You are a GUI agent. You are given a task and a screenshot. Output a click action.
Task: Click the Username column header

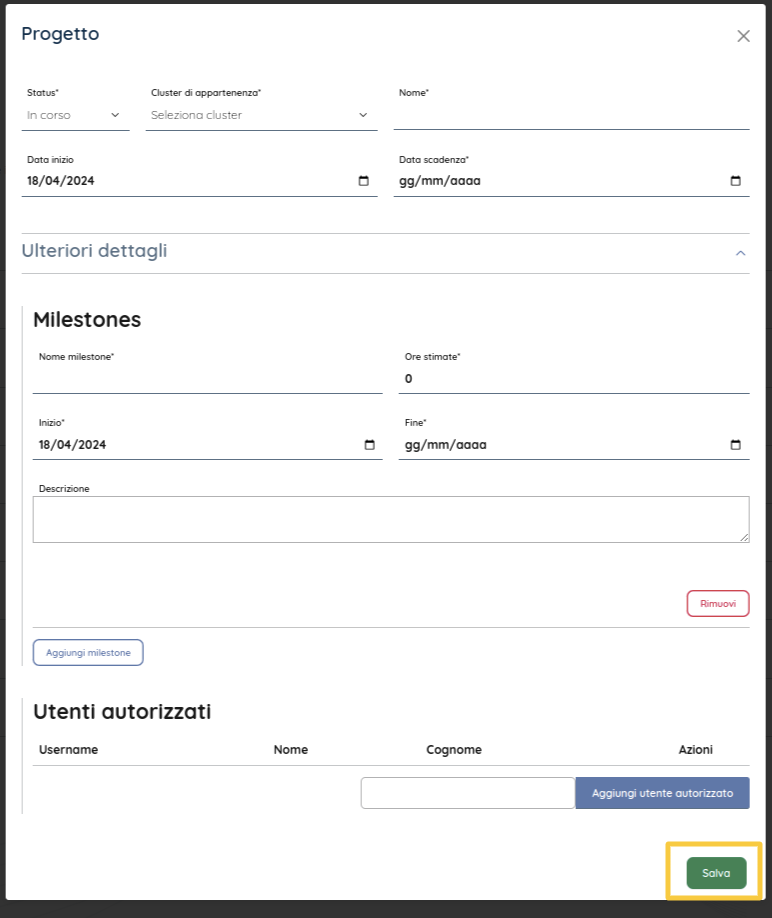click(68, 750)
